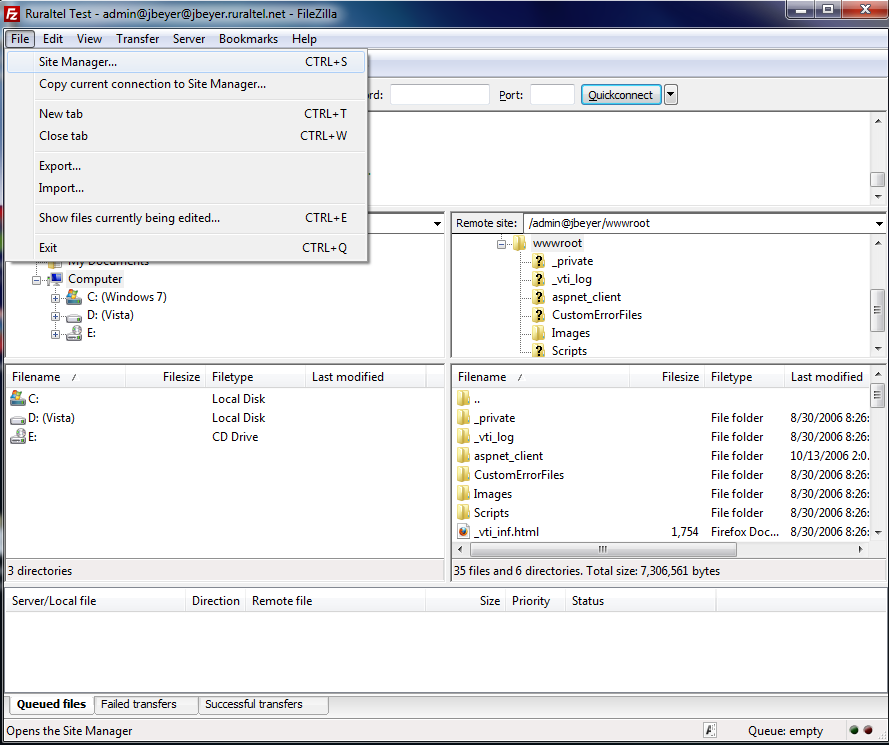Click the D: Vista drive icon in local tree
Image resolution: width=889 pixels, height=745 pixels.
[74, 316]
